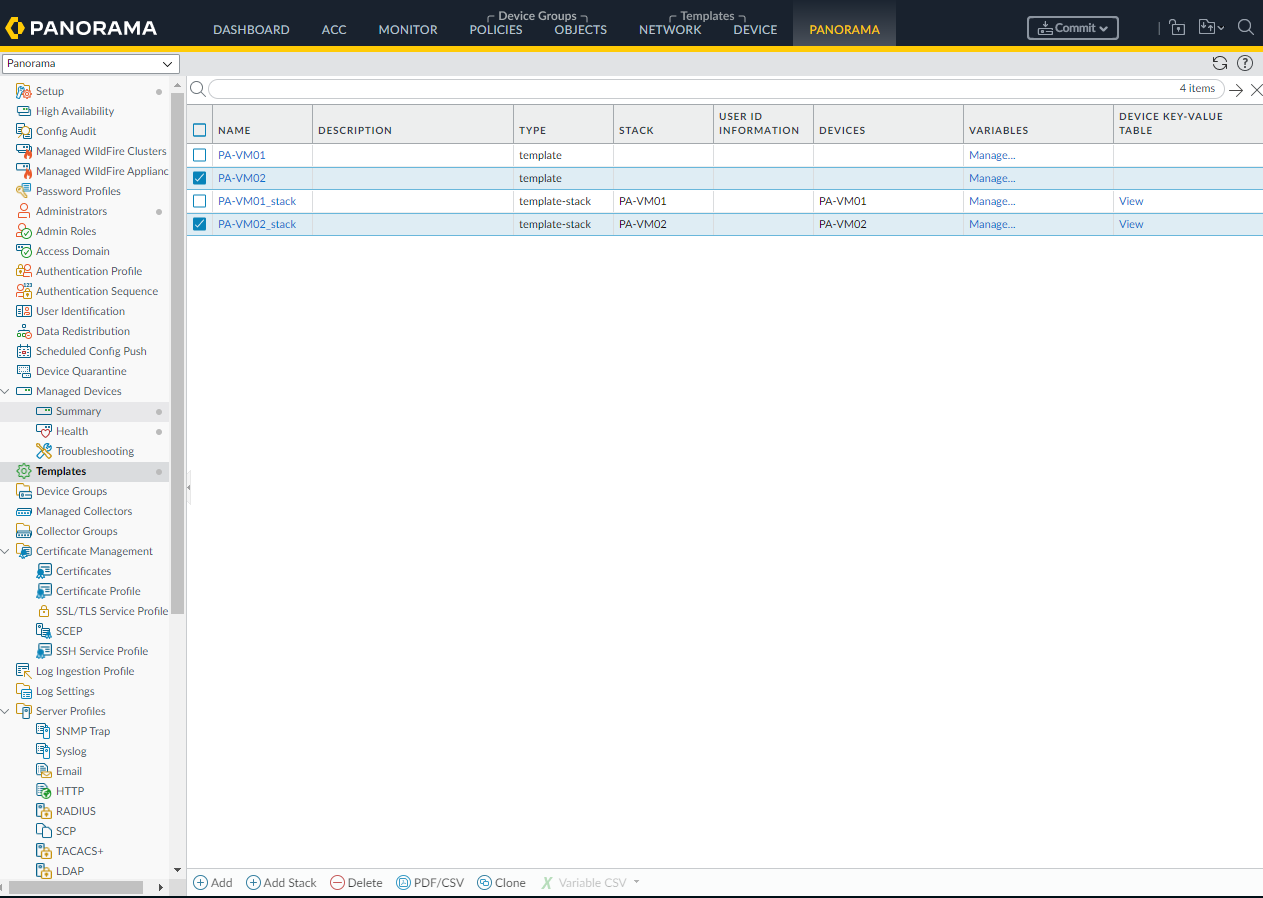The image size is (1263, 898).
Task: Click the sidebar vertical scrollbar
Action: (x=178, y=353)
